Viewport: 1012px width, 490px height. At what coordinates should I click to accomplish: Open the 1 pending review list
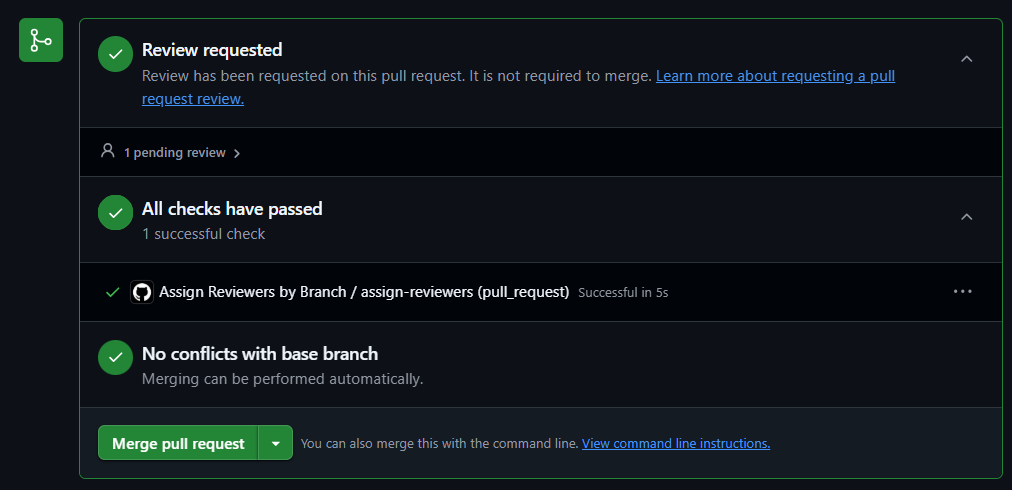175,153
